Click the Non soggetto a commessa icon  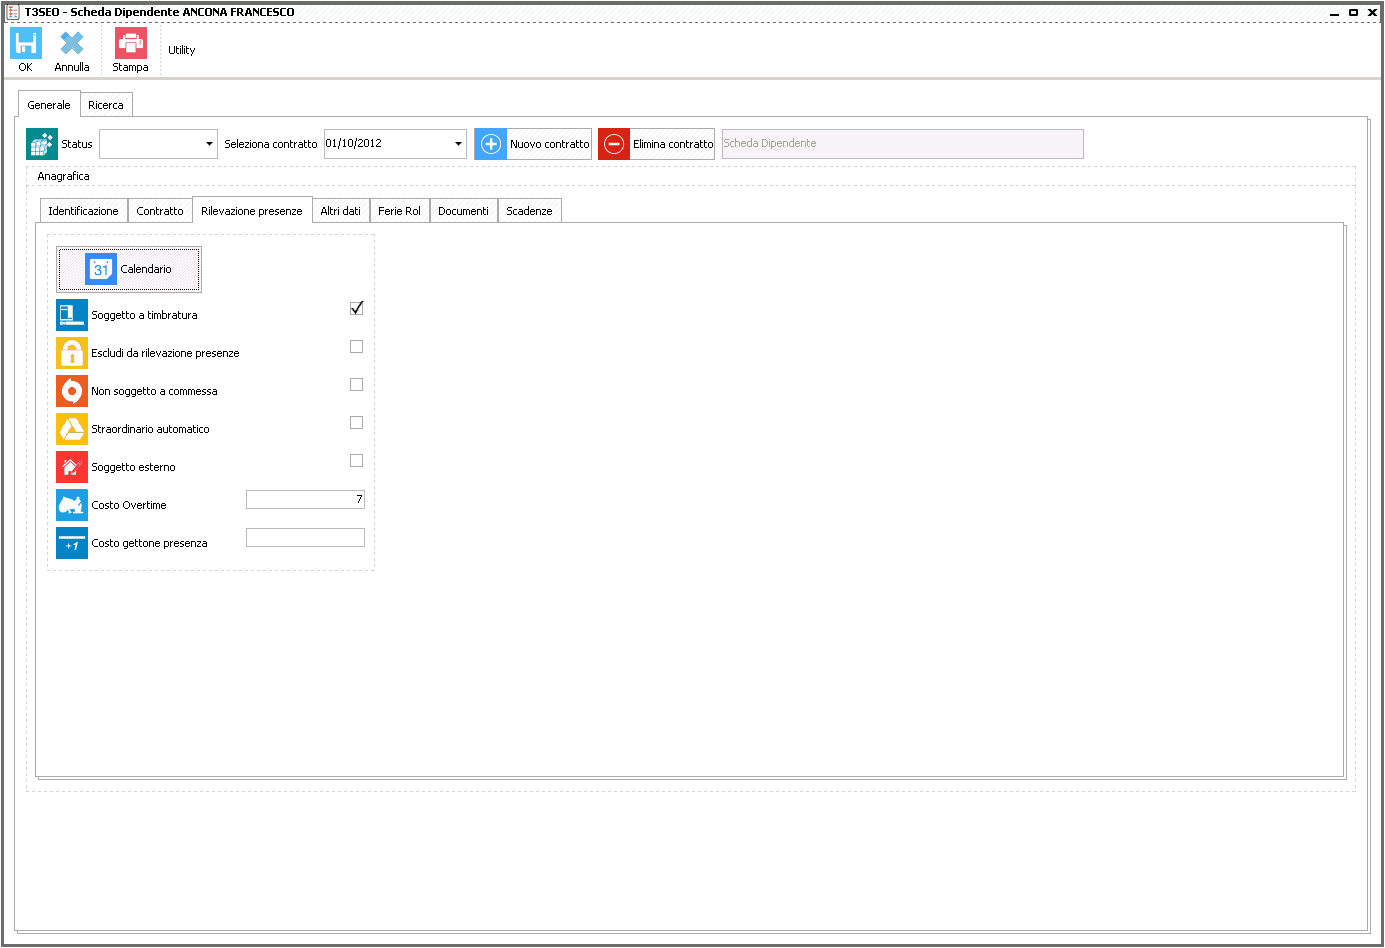coord(72,391)
